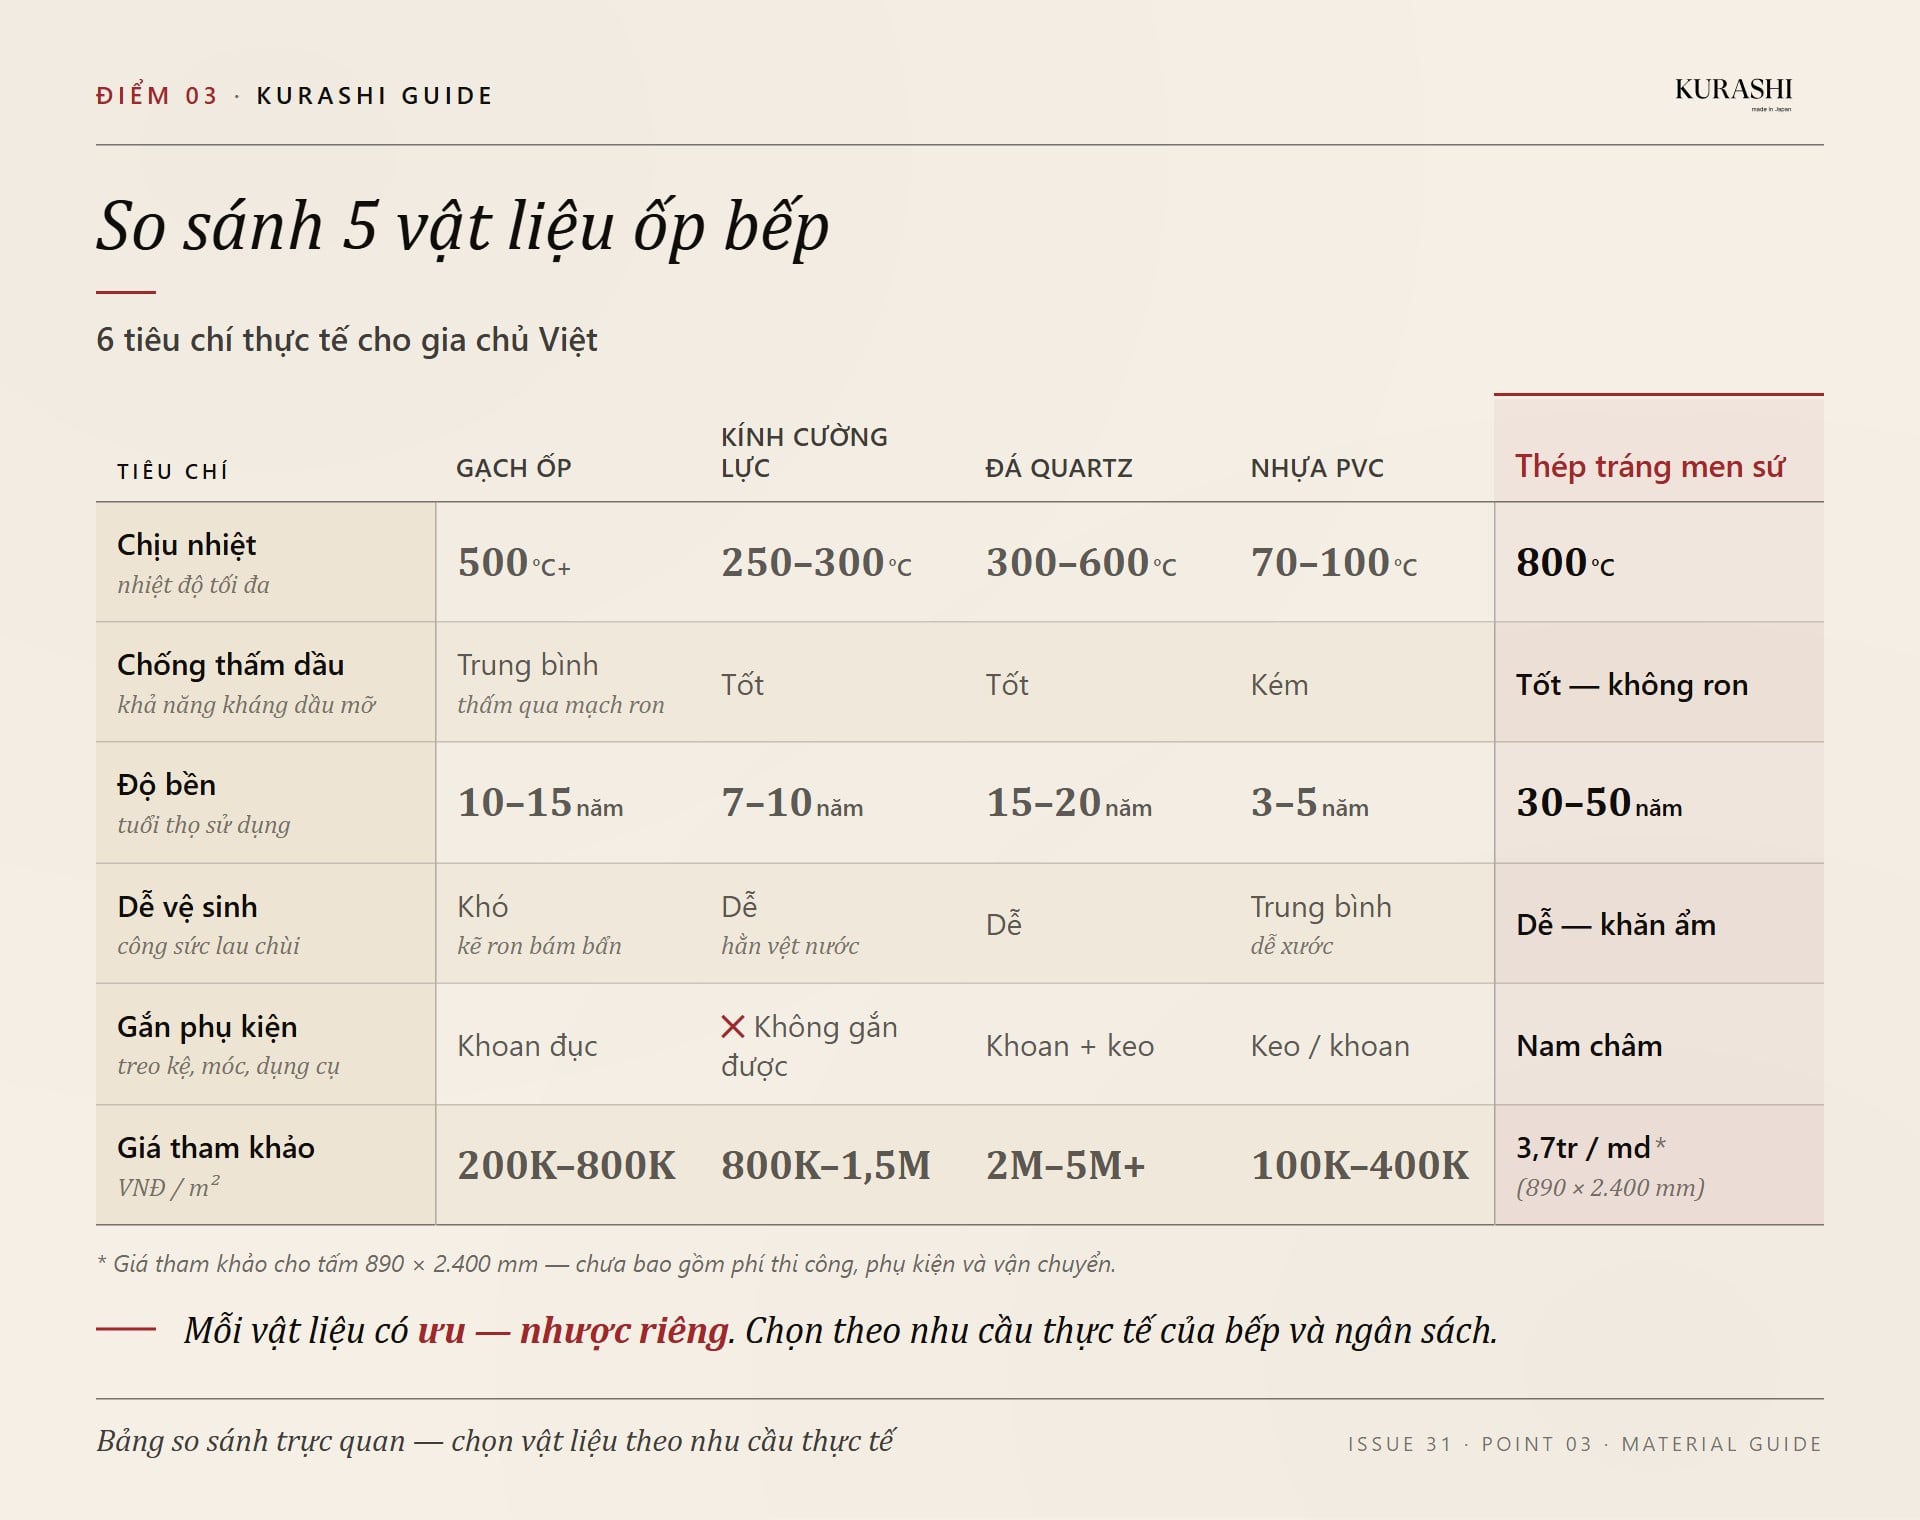Click the 'Khoan đục' cell
This screenshot has width=1920, height=1520.
pos(527,1046)
